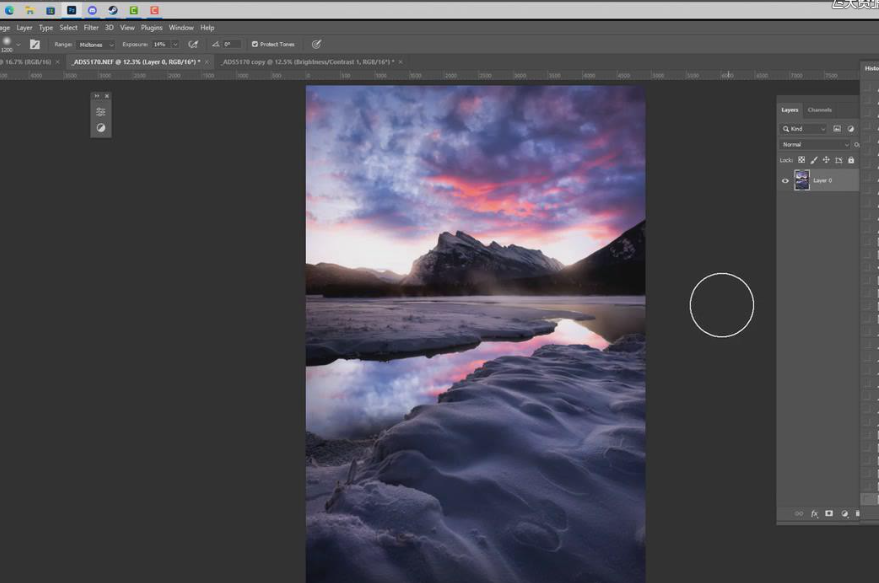Screen dimensions: 879x583
Task: Close the _ADS5170.NEF document tab
Action: coord(207,62)
